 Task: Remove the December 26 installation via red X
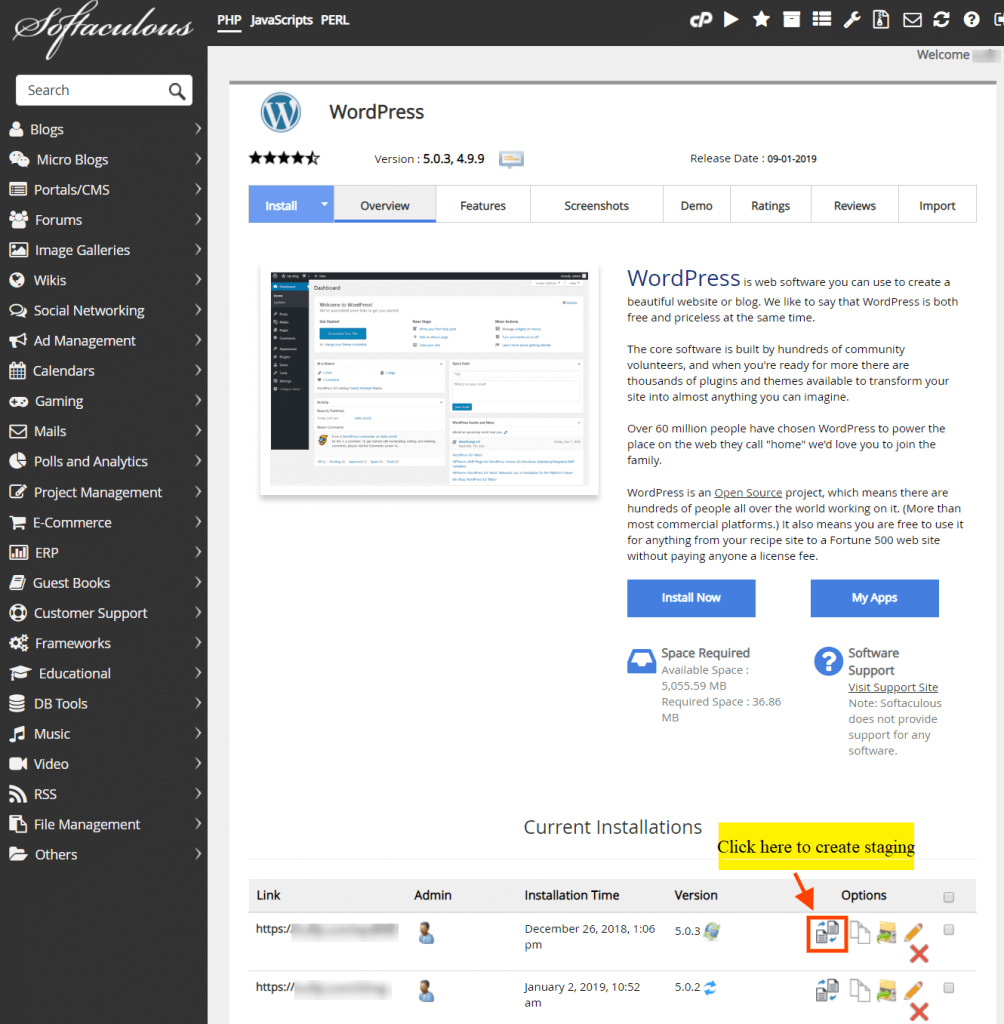(x=919, y=954)
